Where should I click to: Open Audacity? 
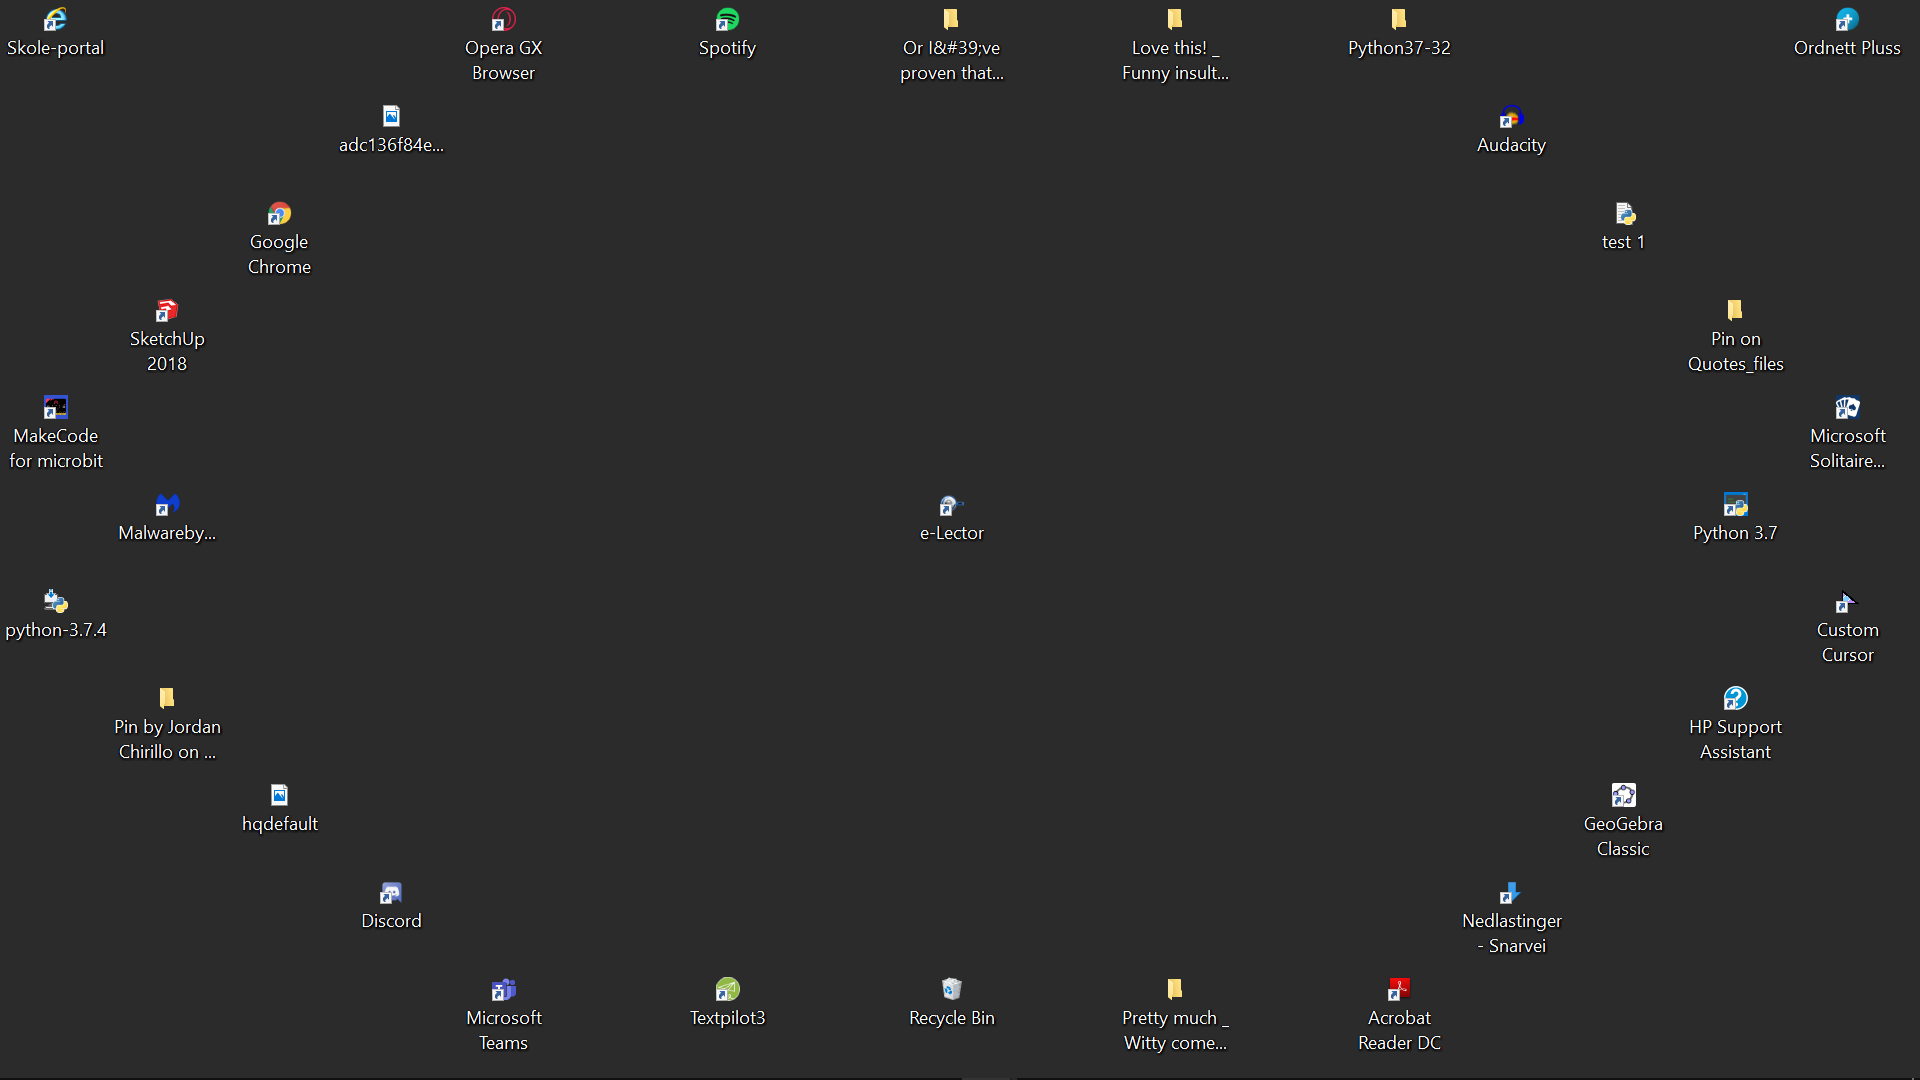tap(1510, 117)
